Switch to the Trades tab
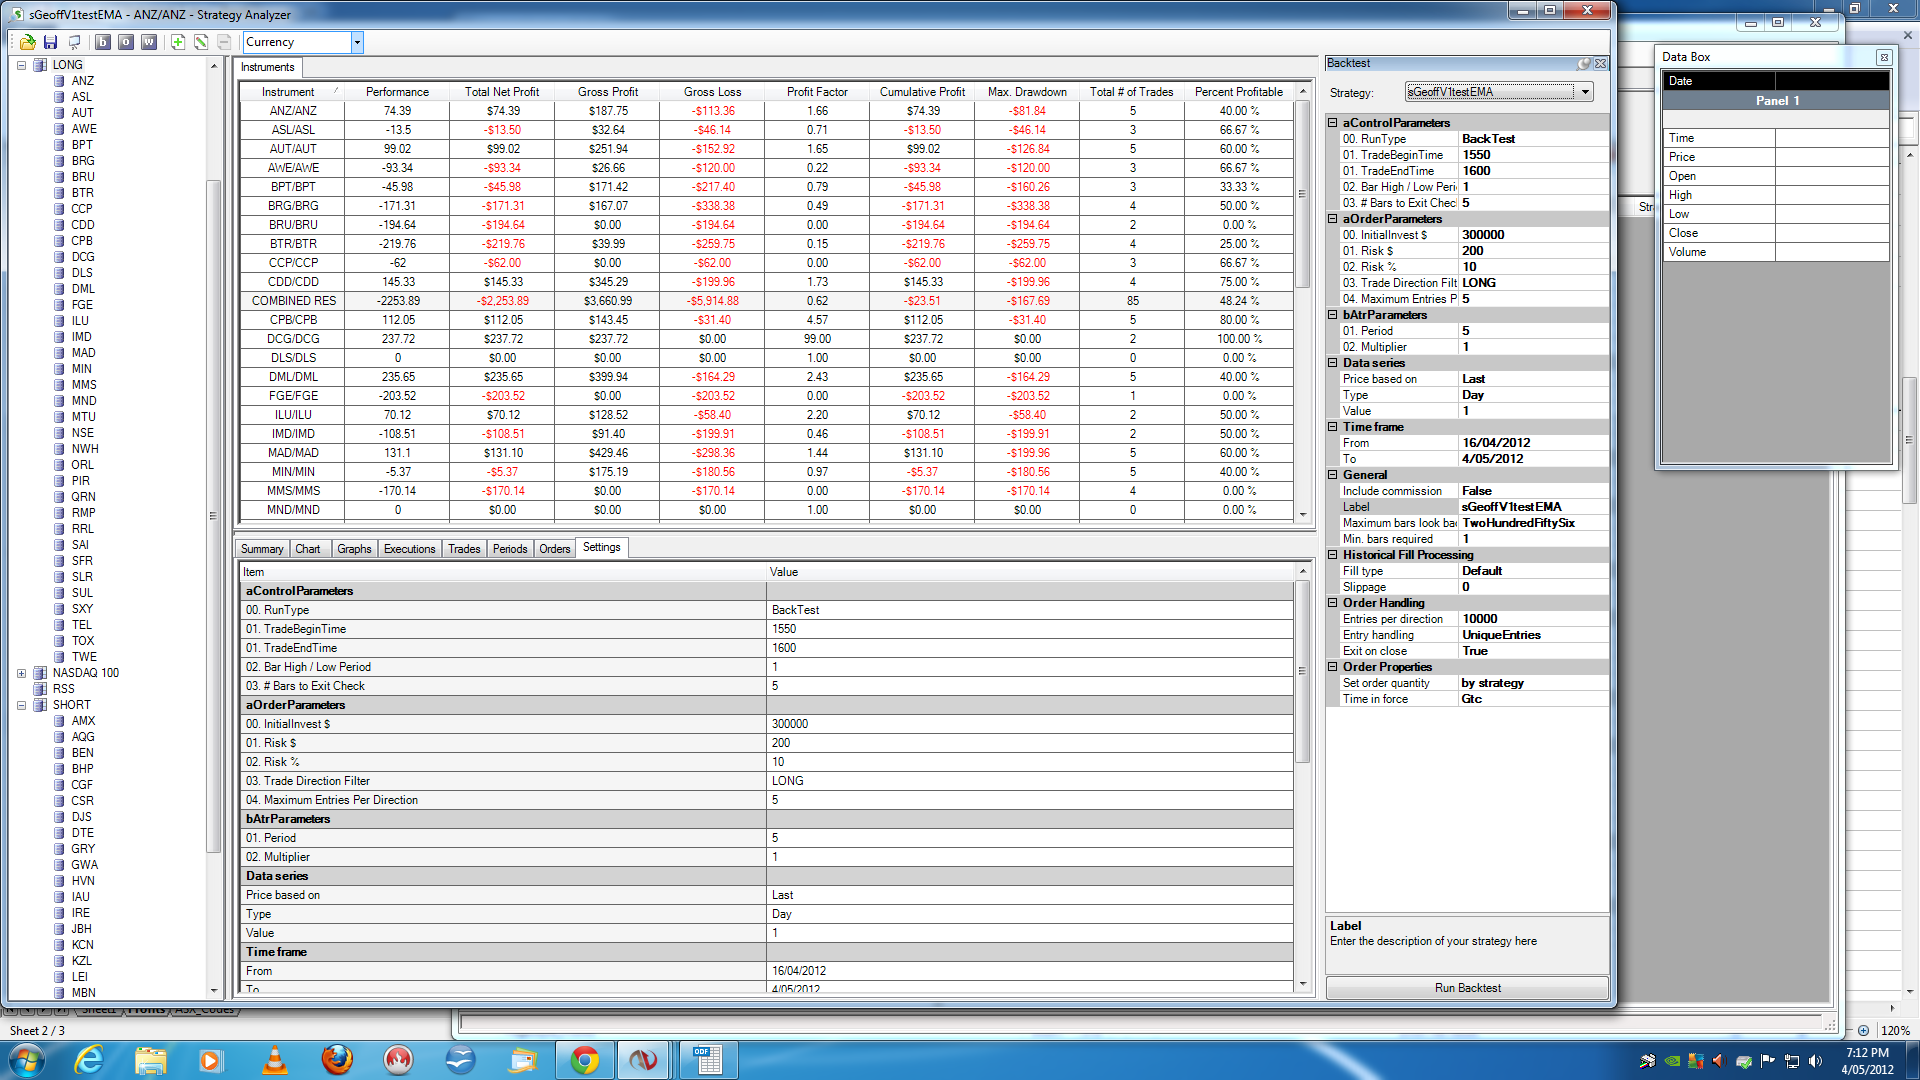 (x=463, y=549)
